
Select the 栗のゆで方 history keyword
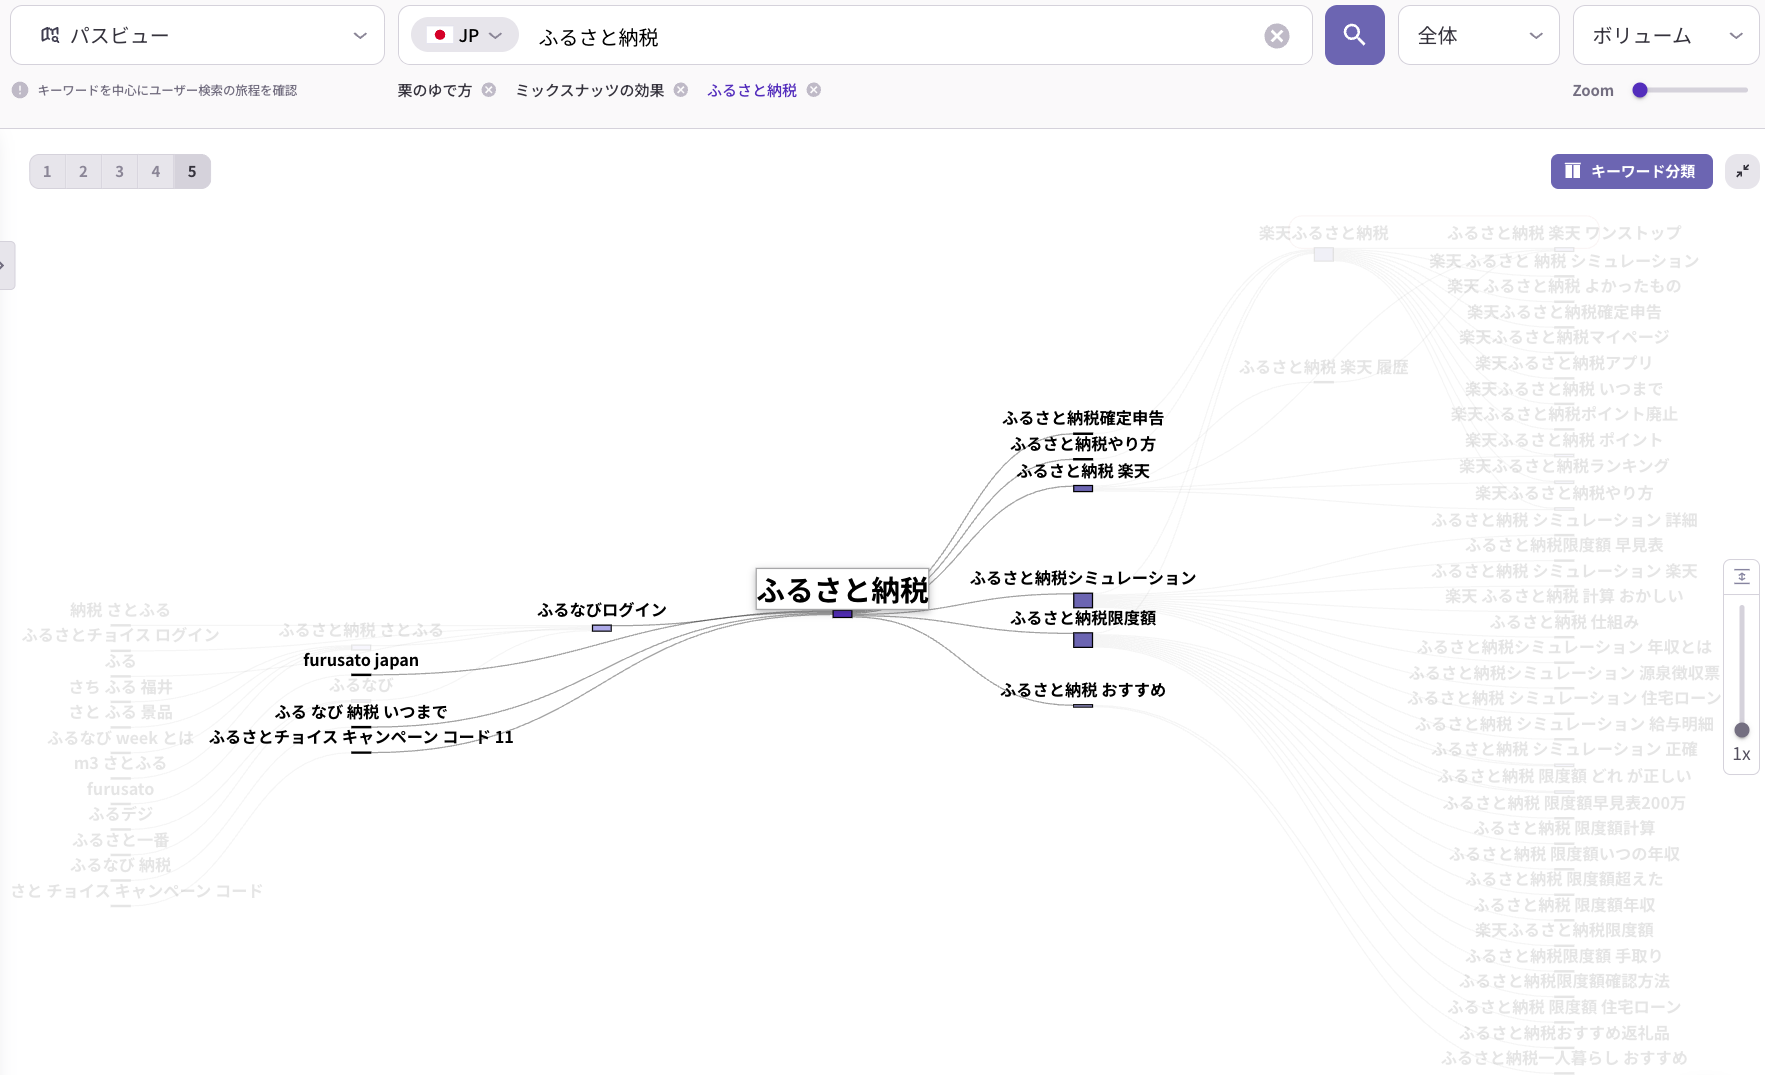pos(435,90)
